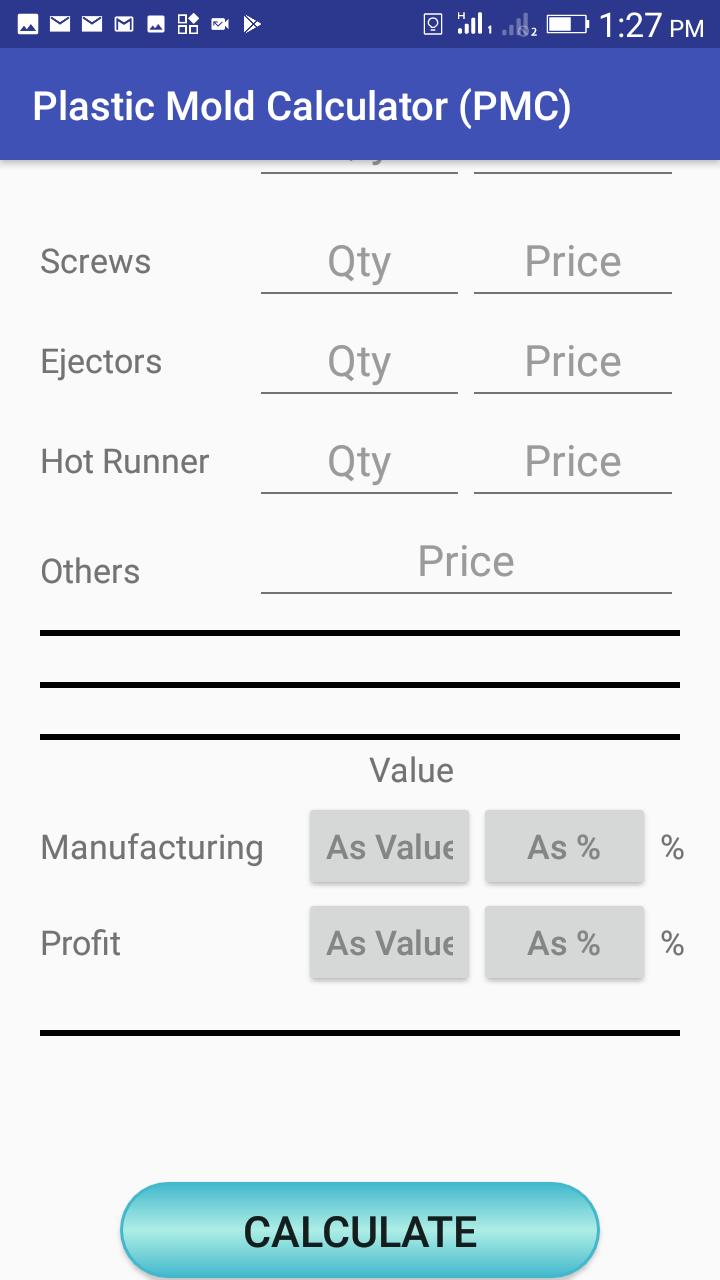The height and width of the screenshot is (1280, 720).
Task: Click the Ejectors Price field
Action: [572, 363]
